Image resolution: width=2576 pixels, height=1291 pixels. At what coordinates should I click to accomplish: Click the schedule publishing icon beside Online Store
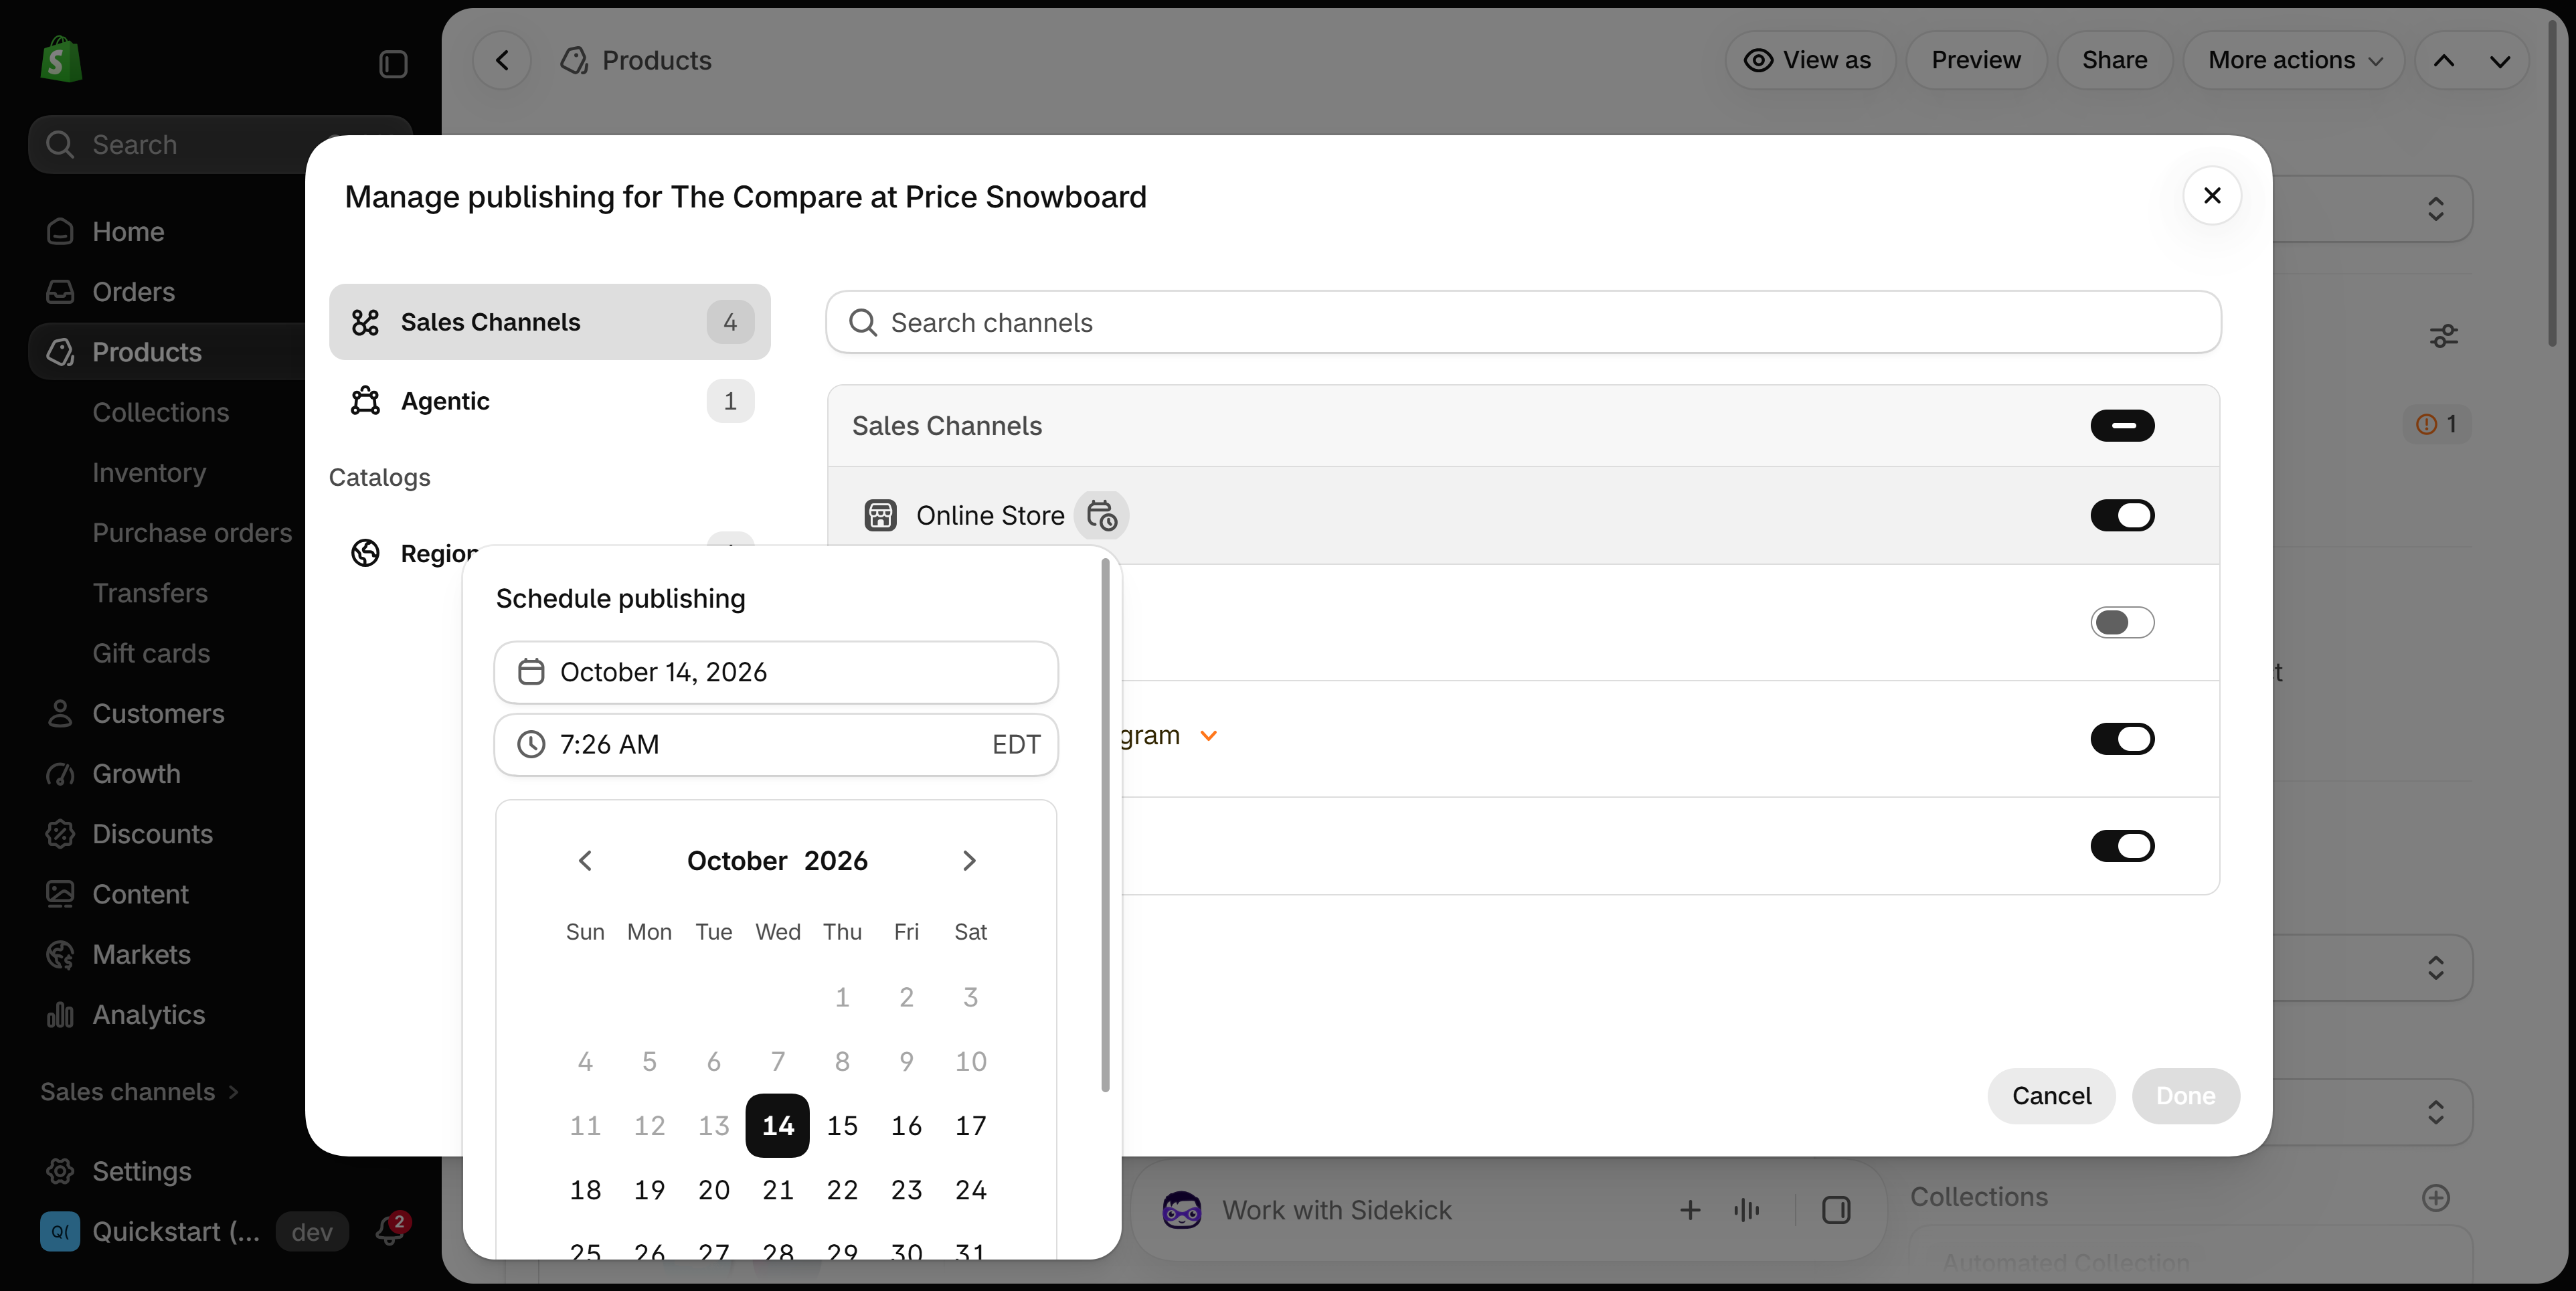(x=1101, y=515)
